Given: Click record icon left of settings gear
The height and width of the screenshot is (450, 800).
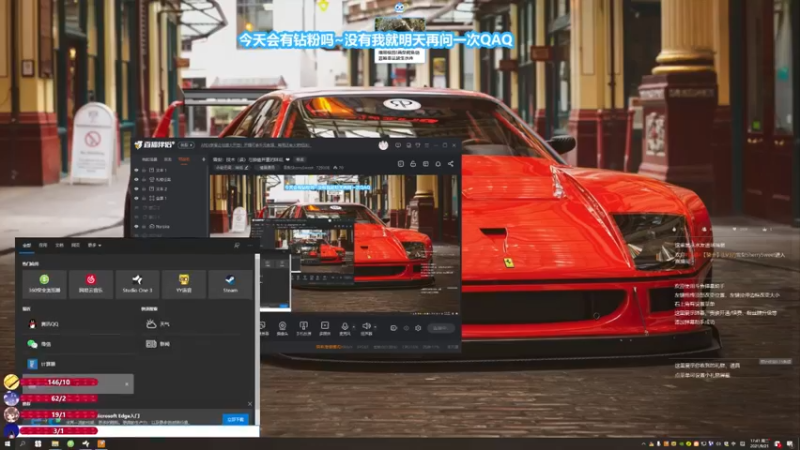Looking at the screenshot, I should [x=393, y=328].
